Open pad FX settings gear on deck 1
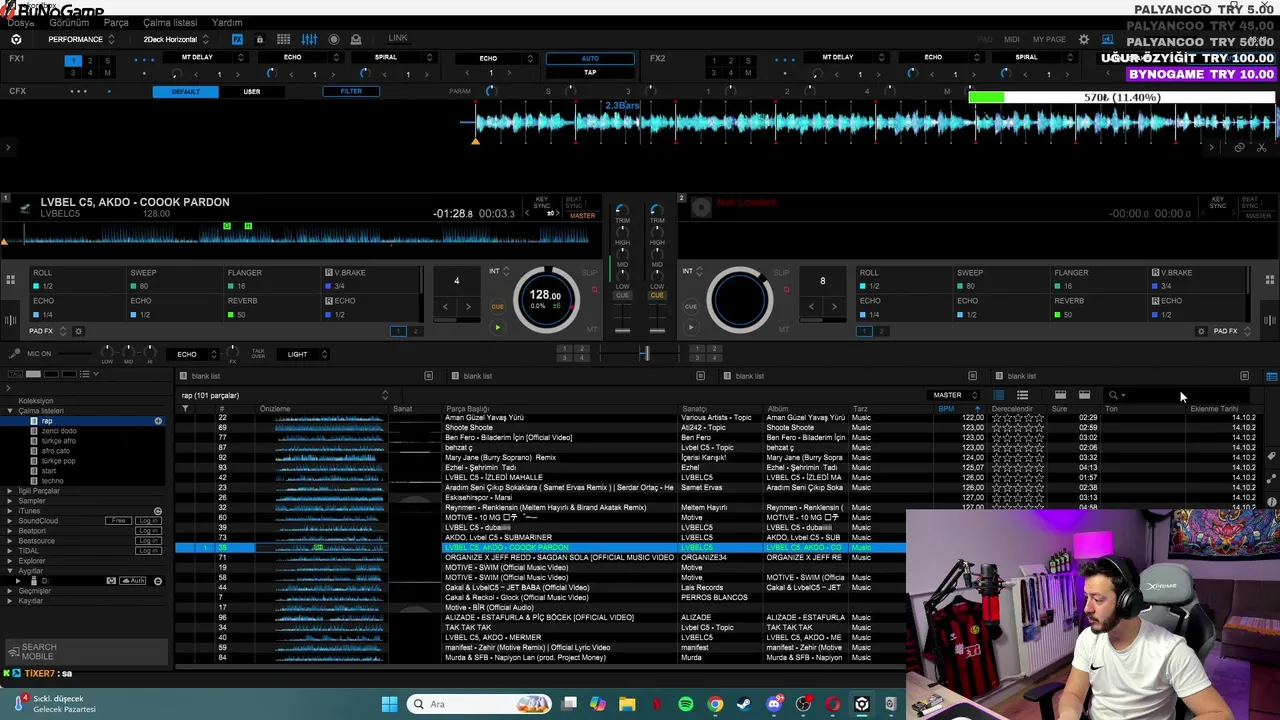 tap(78, 331)
